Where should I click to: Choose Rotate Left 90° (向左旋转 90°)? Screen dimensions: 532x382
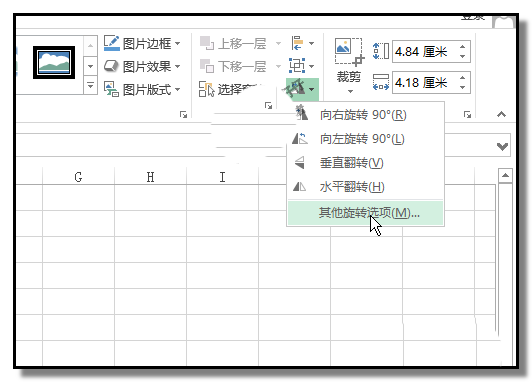click(366, 139)
